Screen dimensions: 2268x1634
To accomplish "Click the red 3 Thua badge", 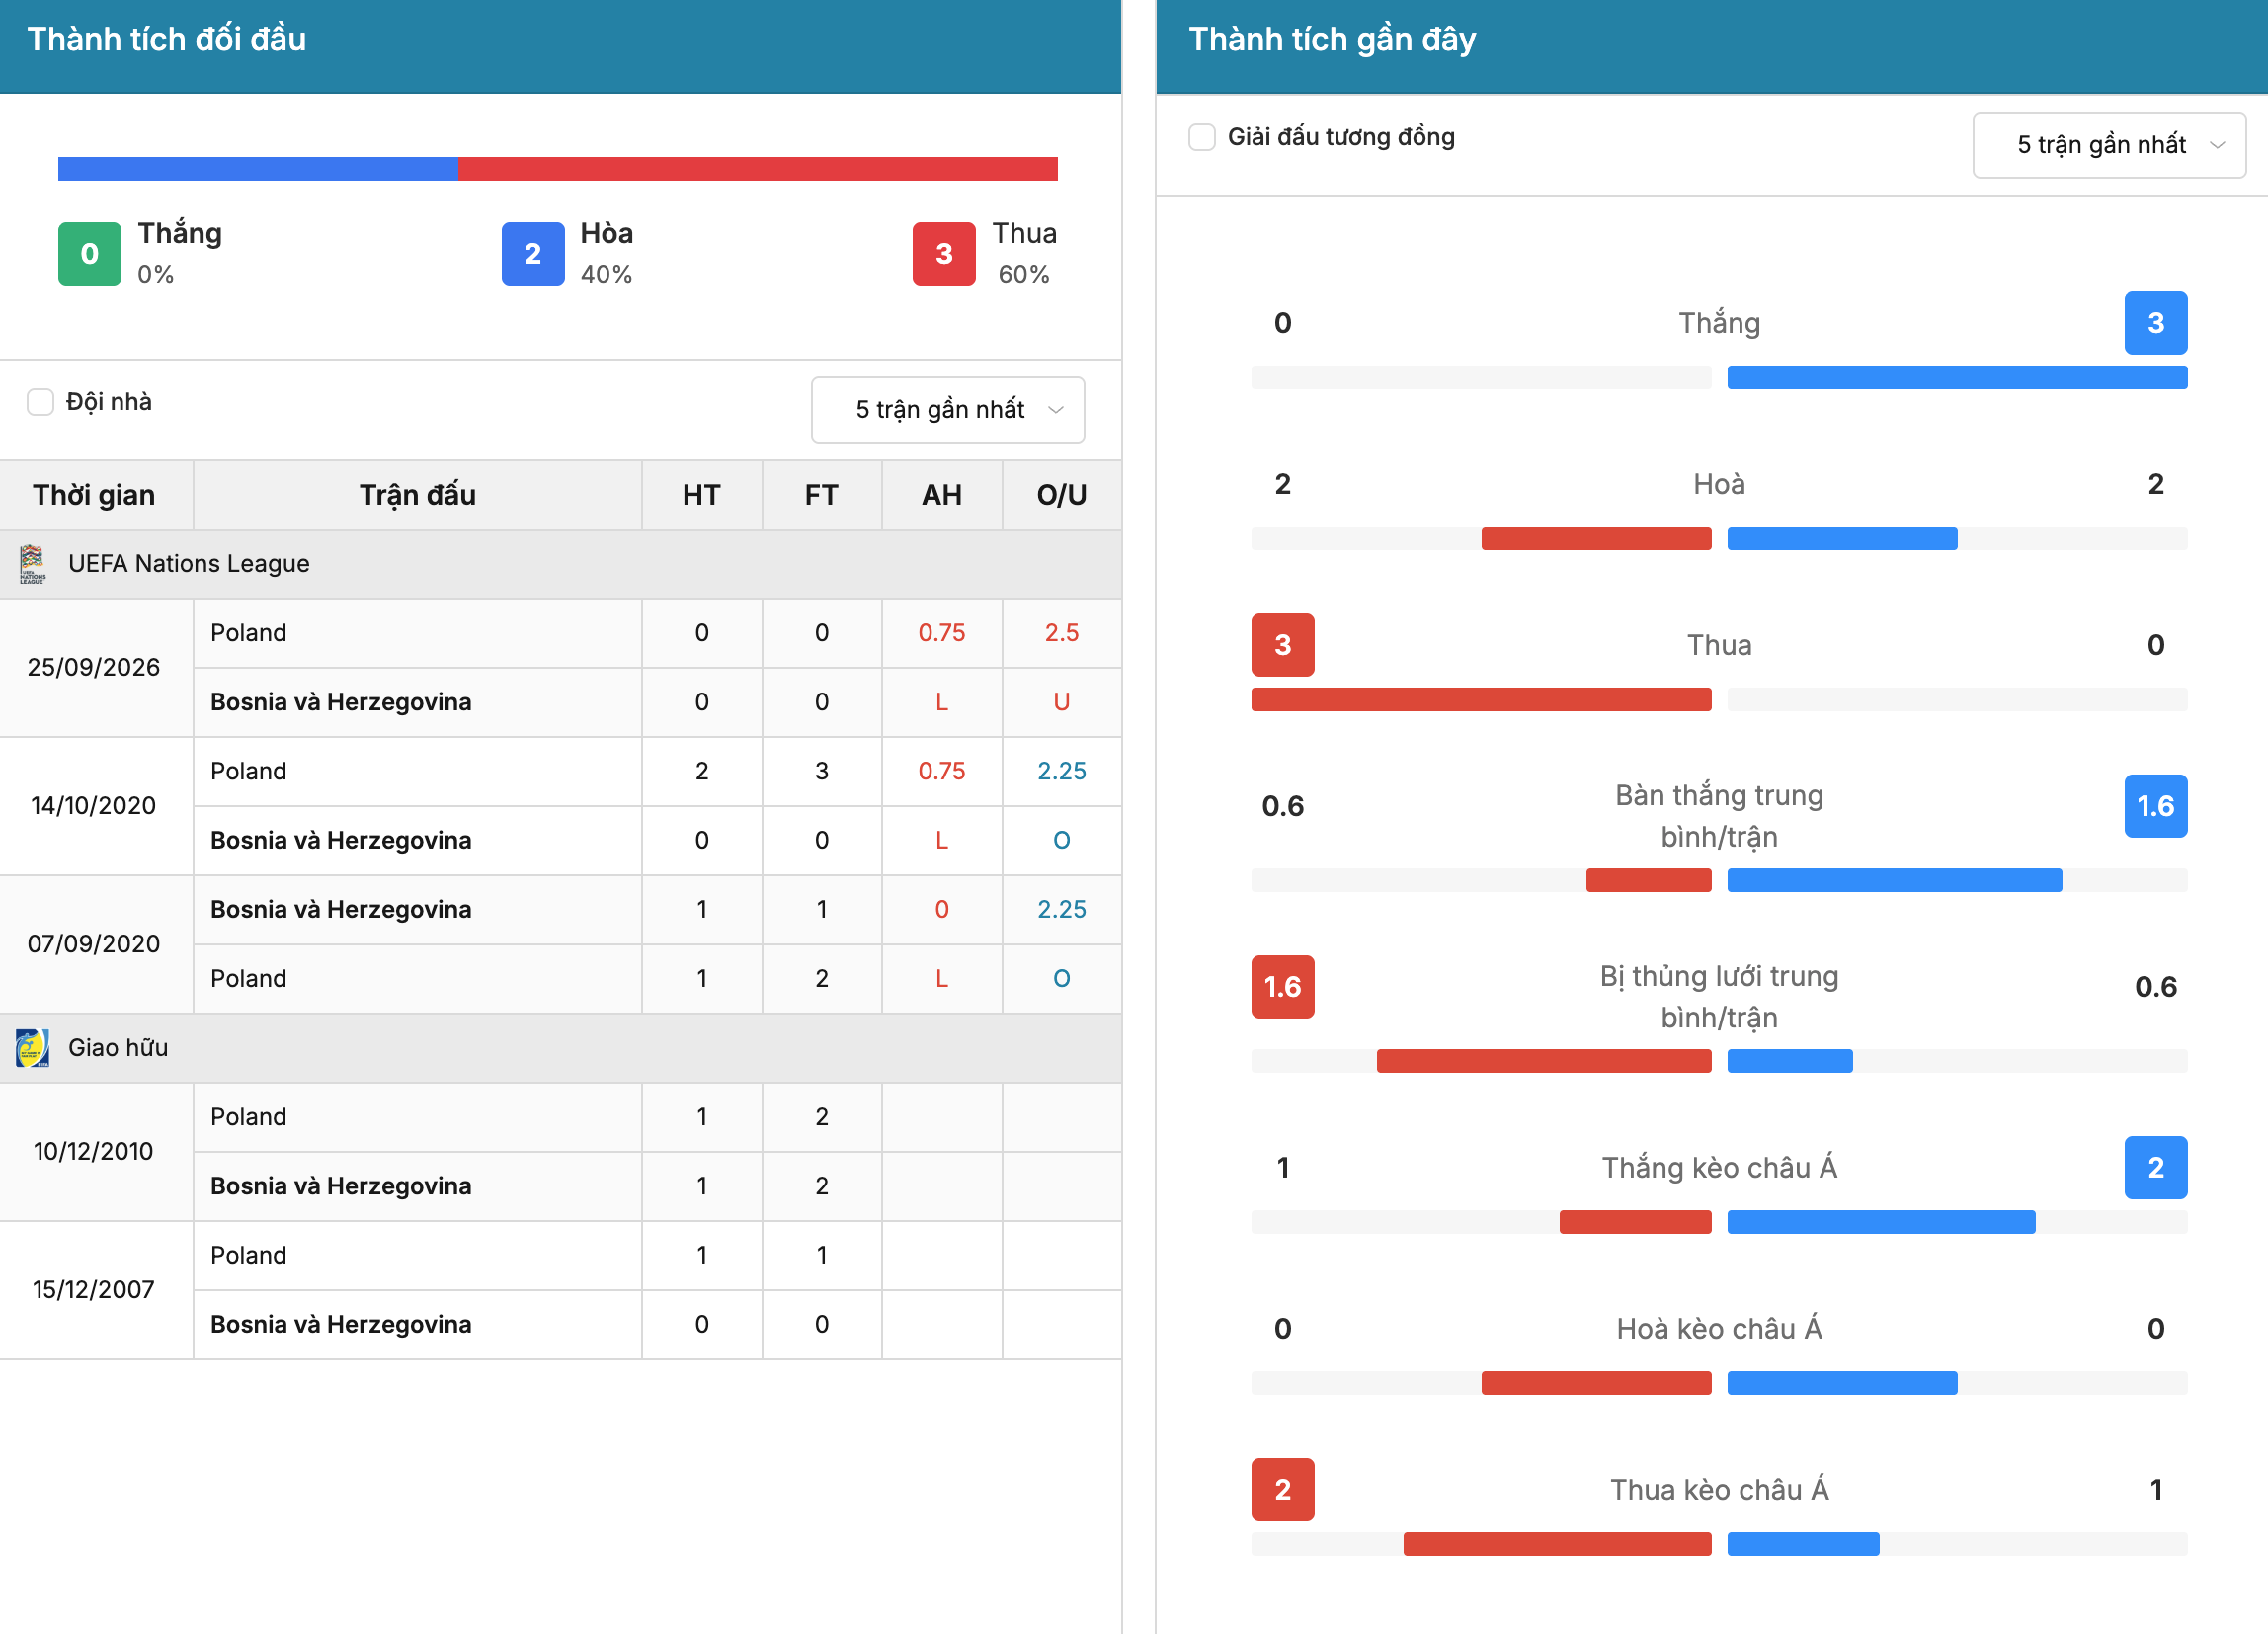I will (x=944, y=254).
